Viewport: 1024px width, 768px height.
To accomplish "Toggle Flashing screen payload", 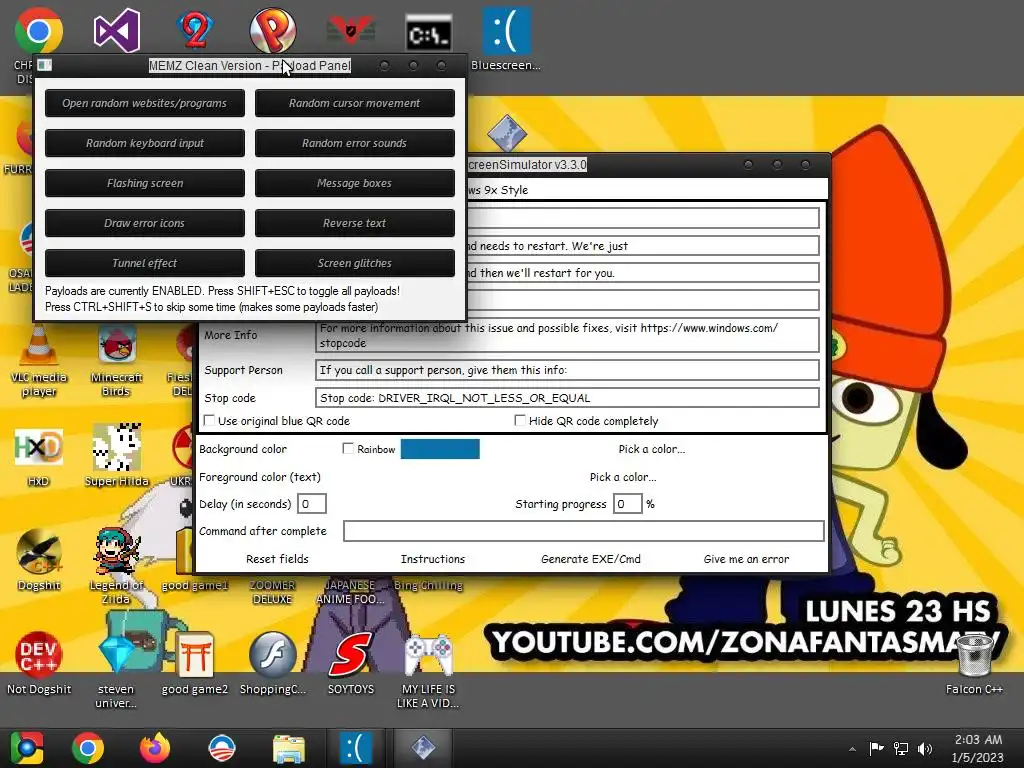I will pyautogui.click(x=145, y=183).
